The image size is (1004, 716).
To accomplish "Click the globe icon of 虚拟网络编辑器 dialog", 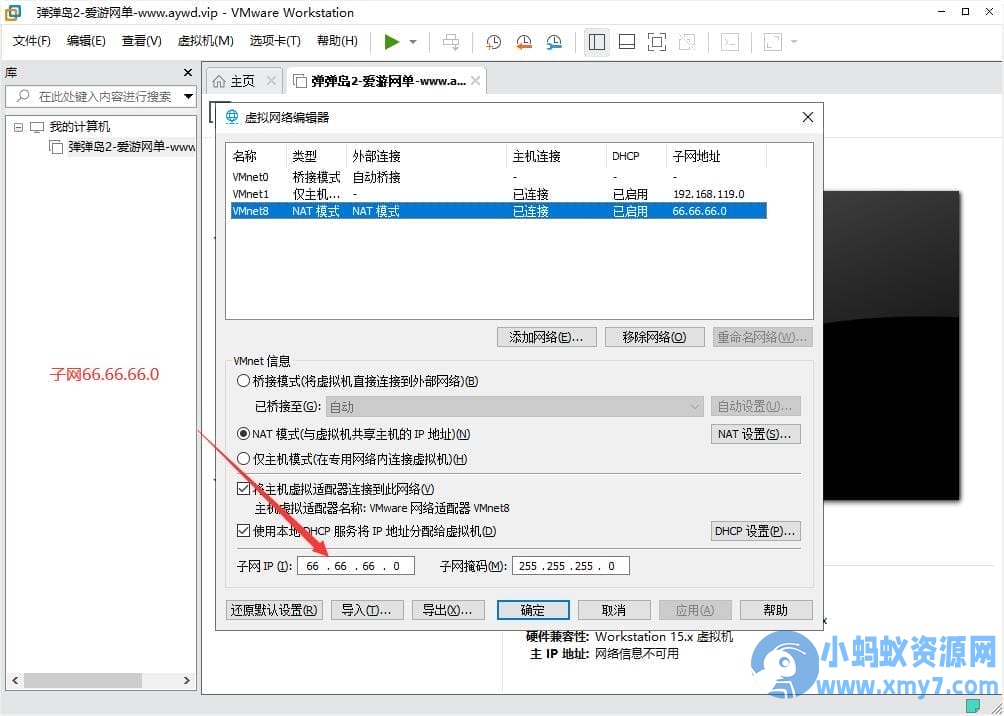I will pos(232,117).
